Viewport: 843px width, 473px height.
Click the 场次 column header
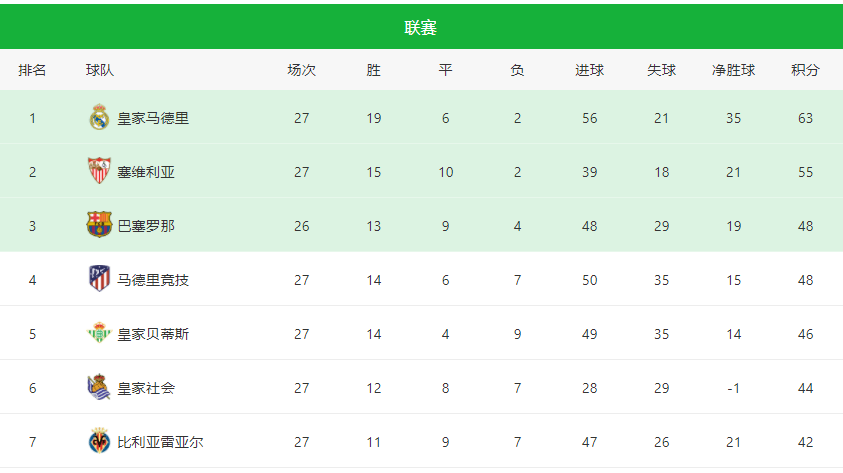tap(302, 70)
